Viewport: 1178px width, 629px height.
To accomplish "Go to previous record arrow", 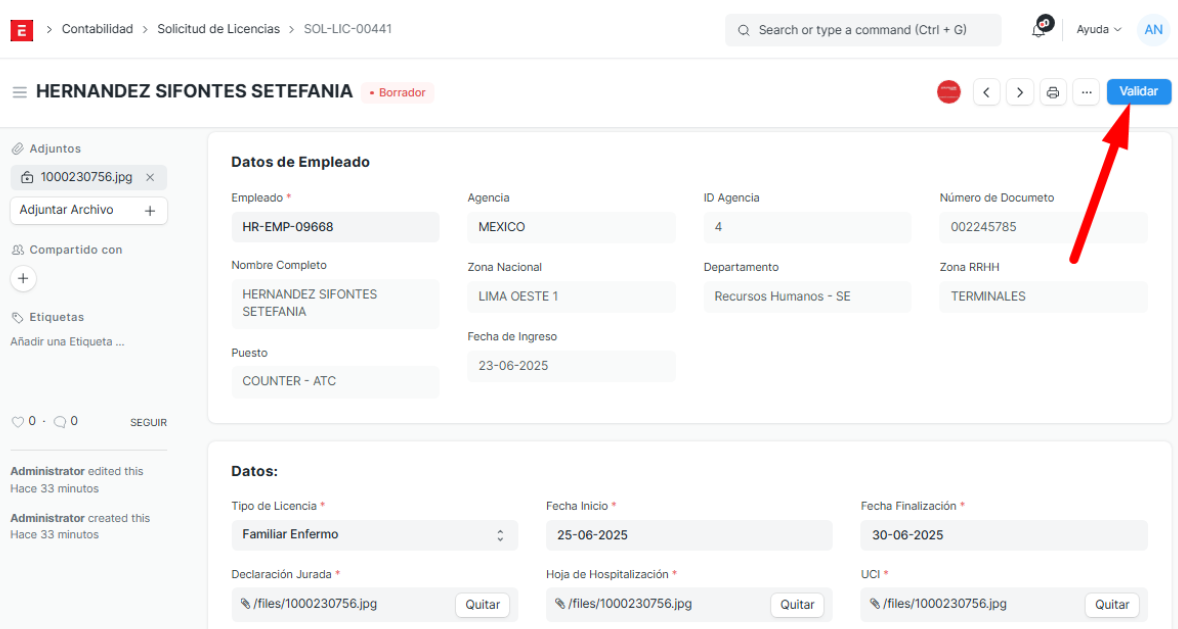I will [x=986, y=92].
